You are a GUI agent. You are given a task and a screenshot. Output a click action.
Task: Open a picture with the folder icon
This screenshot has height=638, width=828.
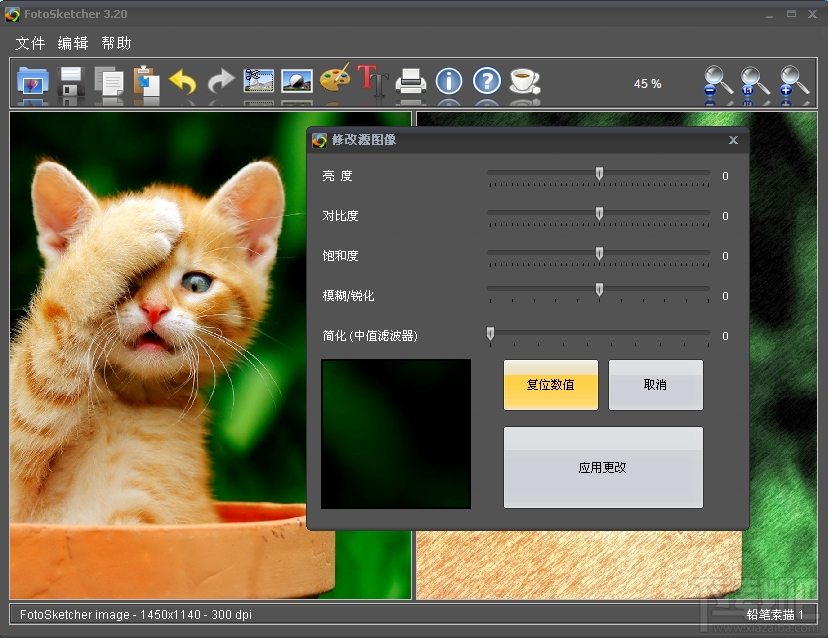[x=33, y=81]
